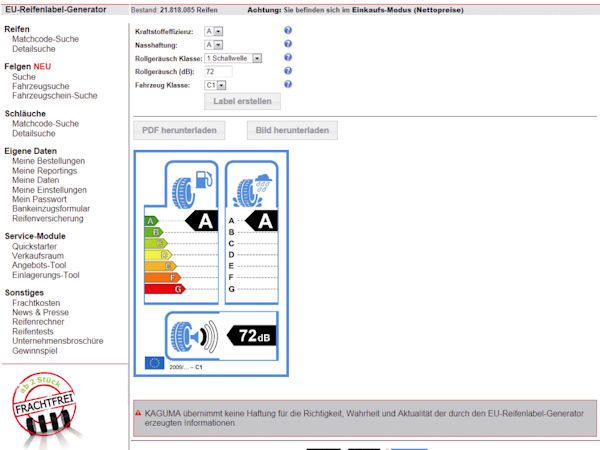Open help icon for Rollgeräusch Klasse
Screen dimensions: 600x450
(288, 57)
